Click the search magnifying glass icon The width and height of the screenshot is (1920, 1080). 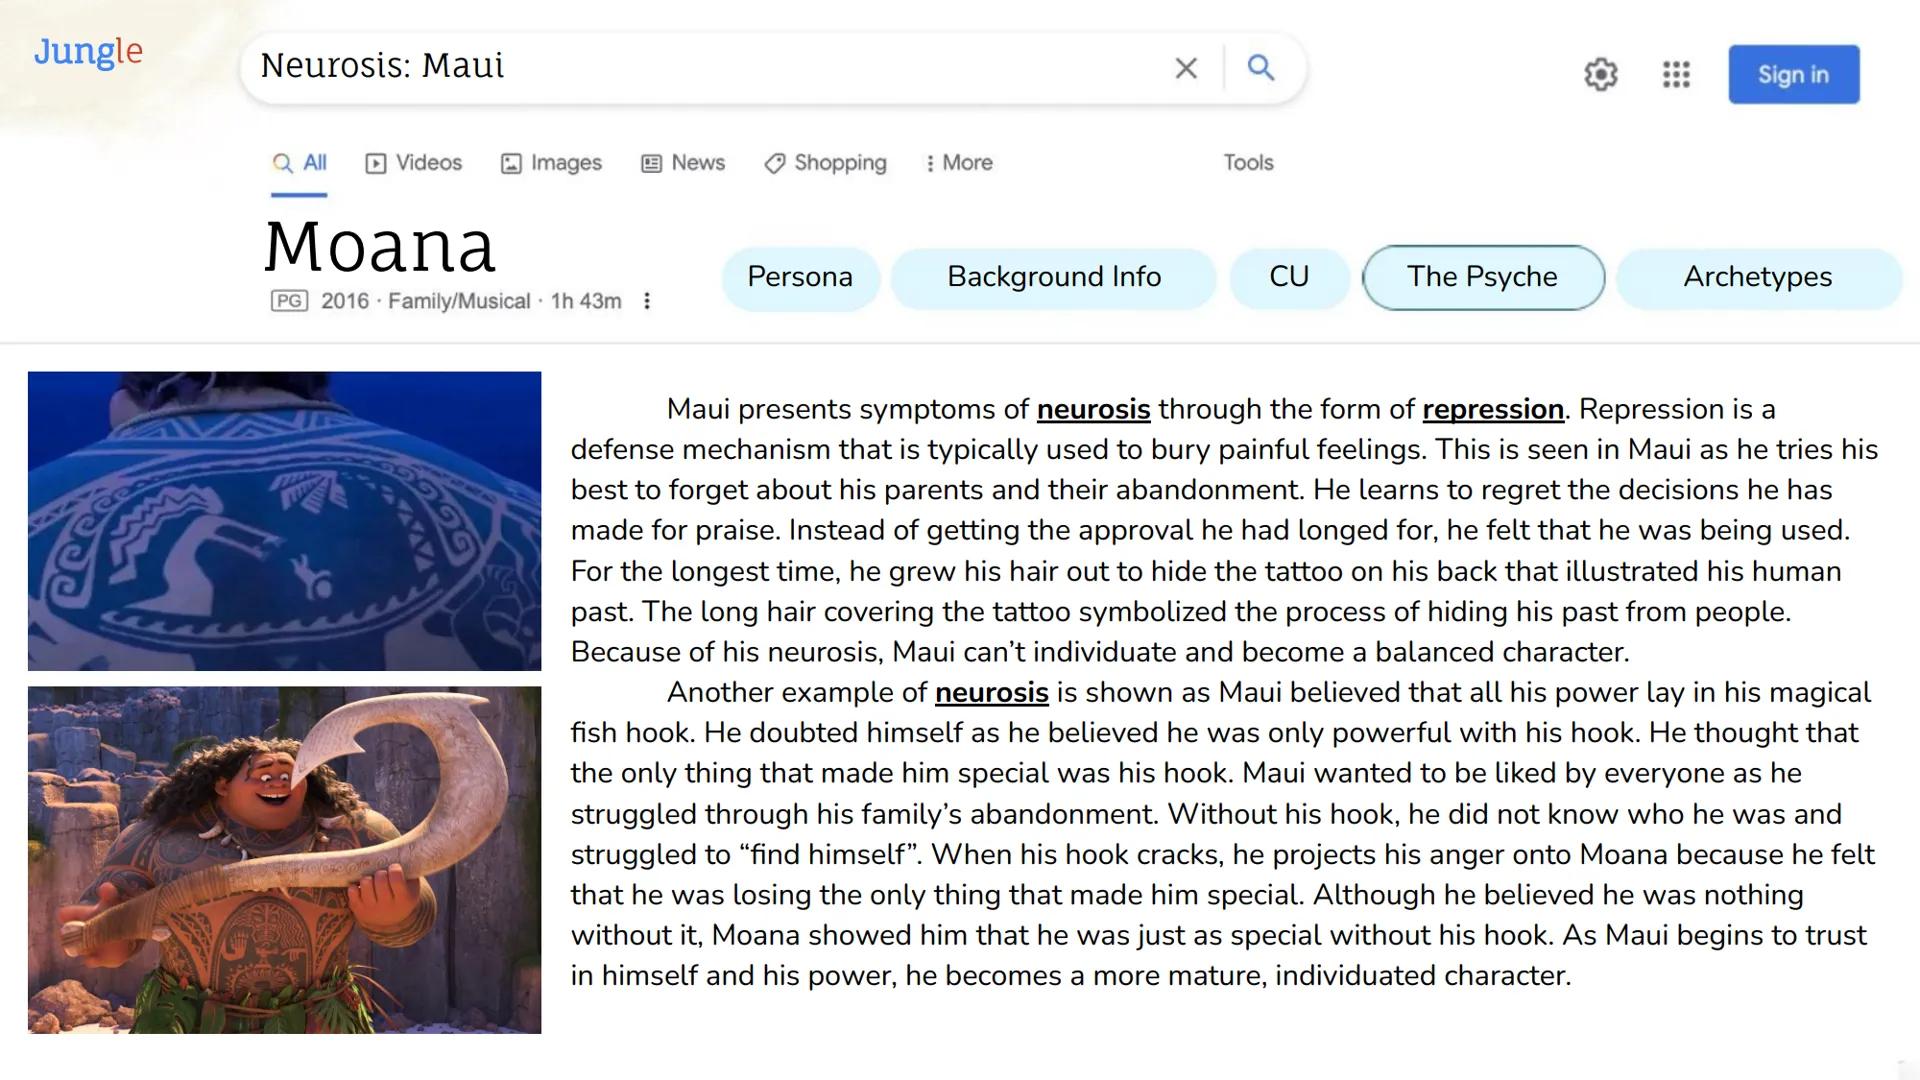coord(1261,68)
